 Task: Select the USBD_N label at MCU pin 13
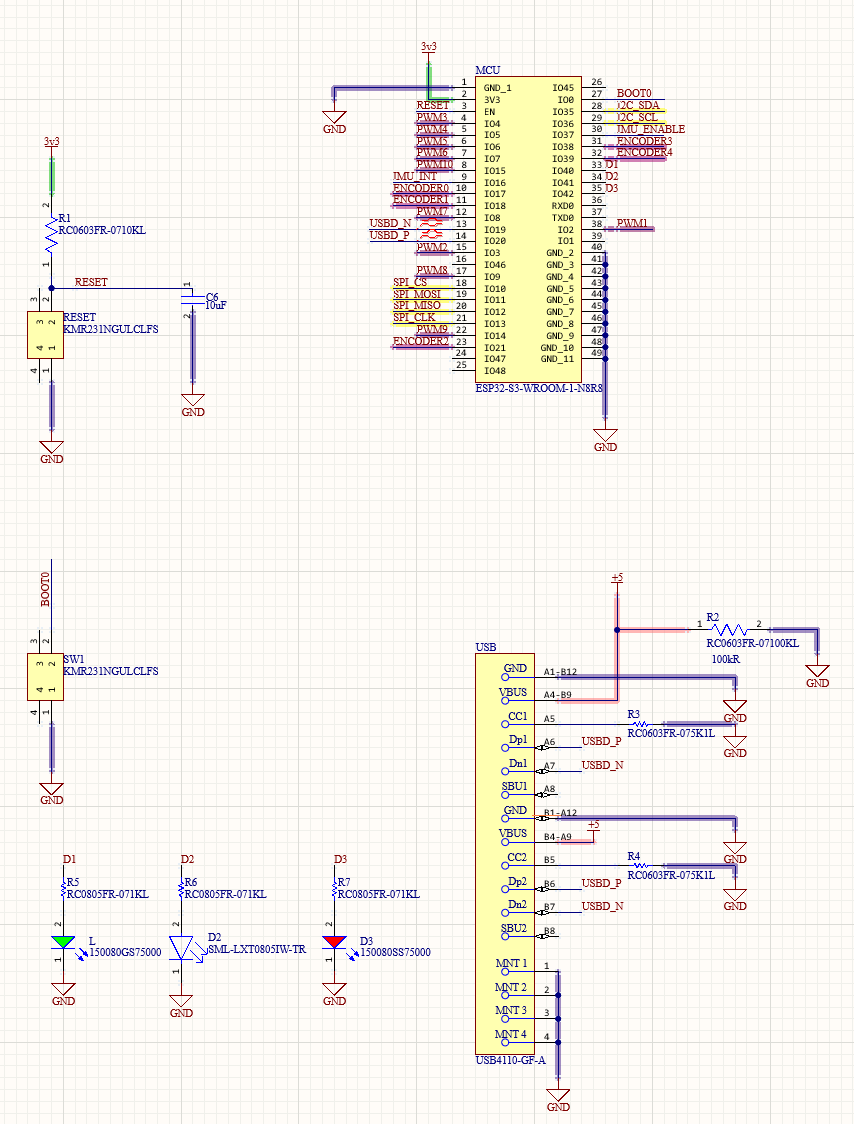390,224
